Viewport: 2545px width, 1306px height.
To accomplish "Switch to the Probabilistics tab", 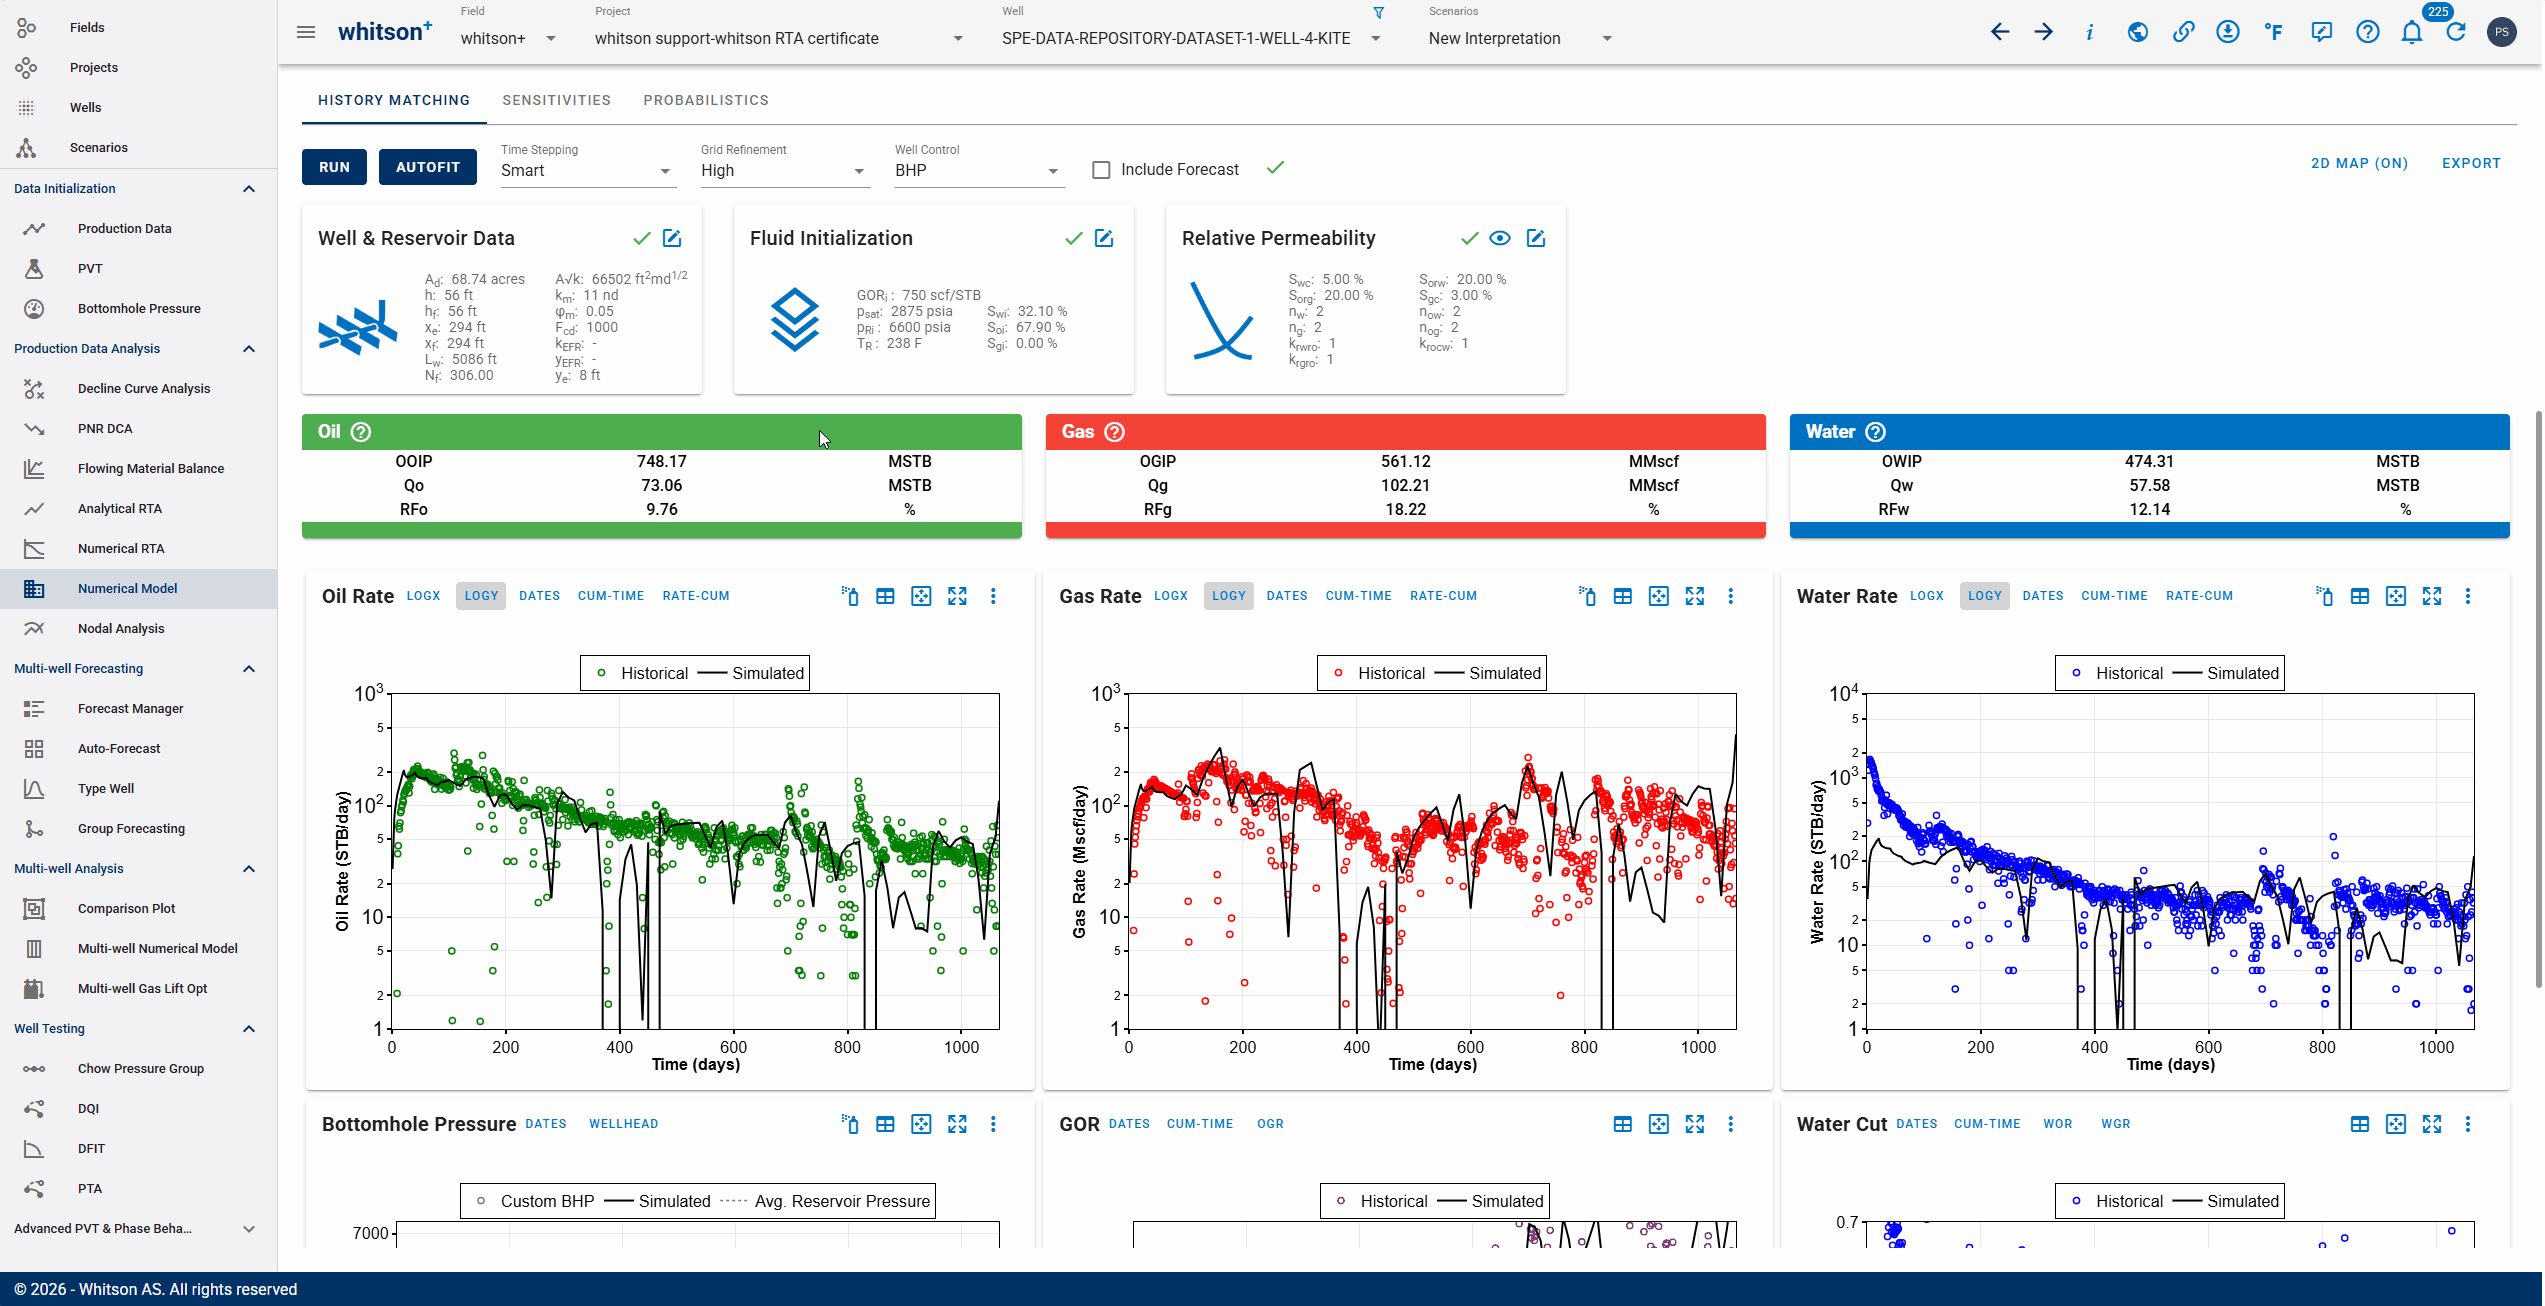I will tap(706, 100).
